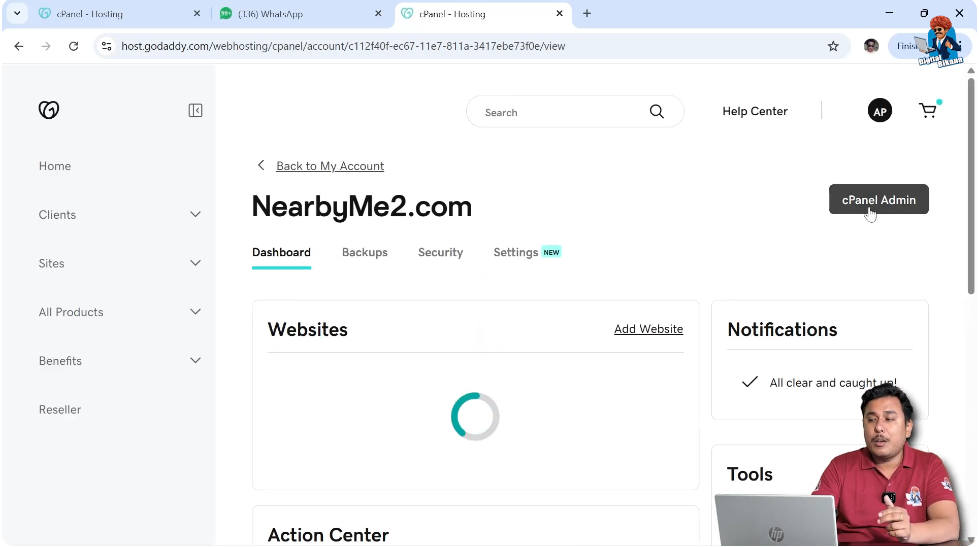The height and width of the screenshot is (547, 979).
Task: Go back with the browser back arrow
Action: coord(19,46)
